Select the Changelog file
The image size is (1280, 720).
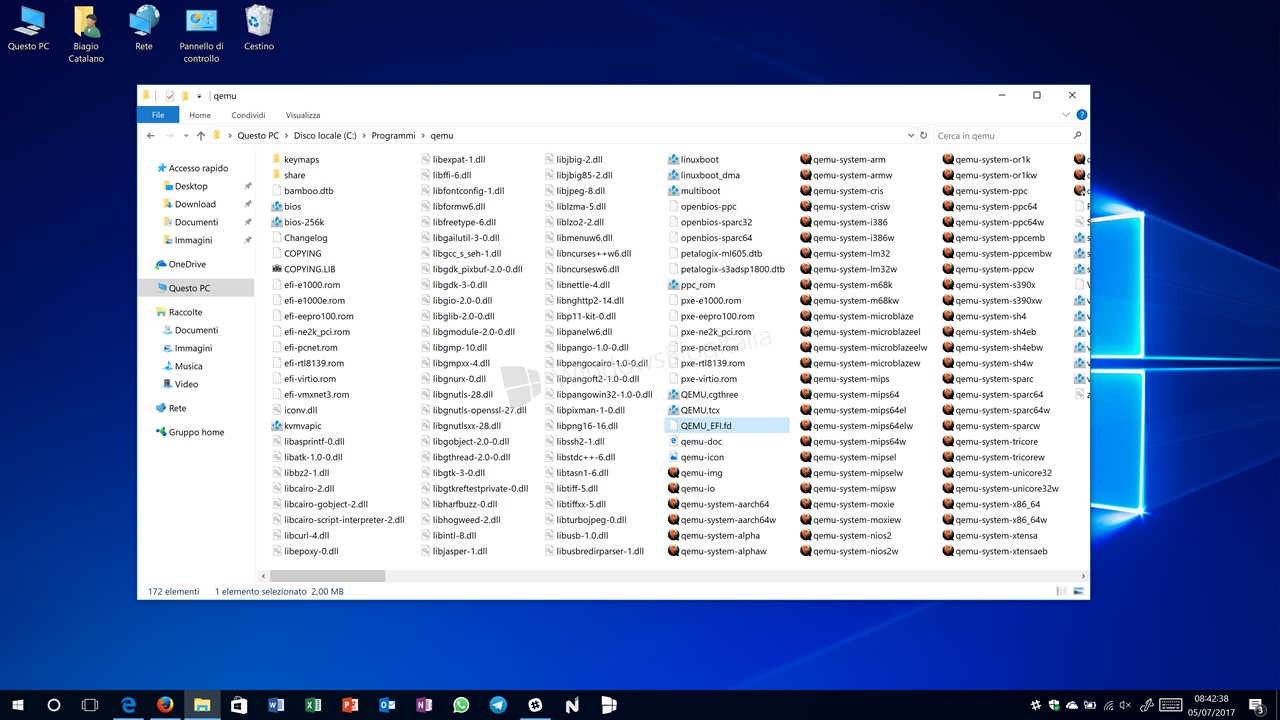[x=306, y=238]
